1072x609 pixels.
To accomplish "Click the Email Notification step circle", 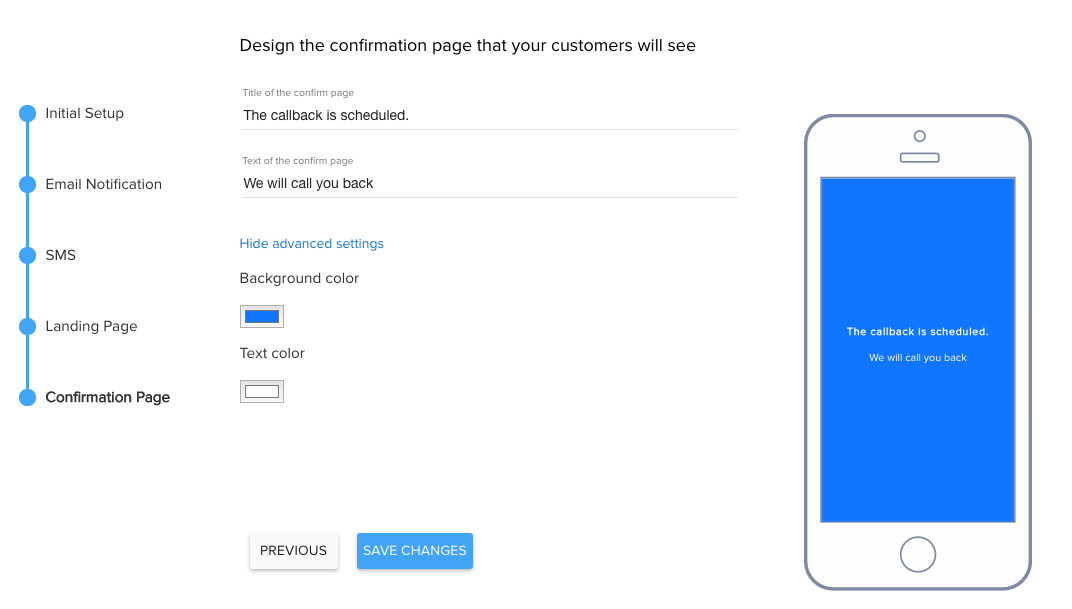I will tap(27, 185).
